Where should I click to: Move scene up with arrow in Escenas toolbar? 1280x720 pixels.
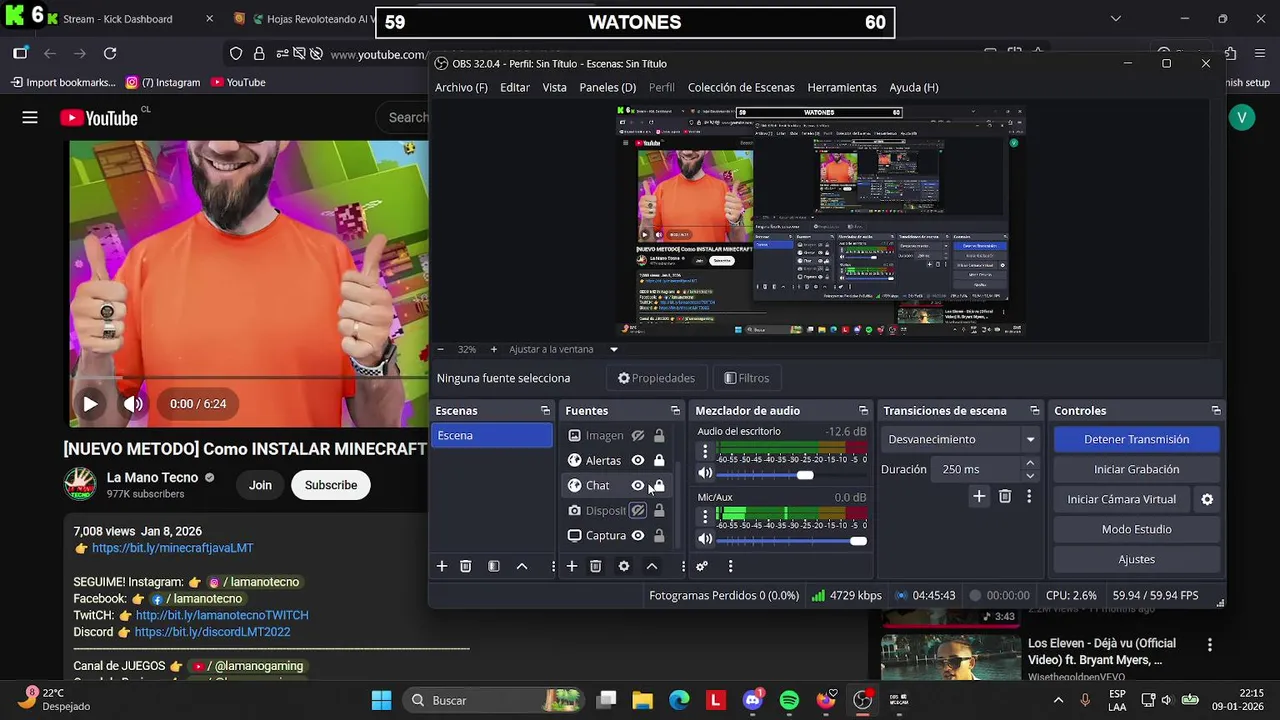click(x=522, y=566)
